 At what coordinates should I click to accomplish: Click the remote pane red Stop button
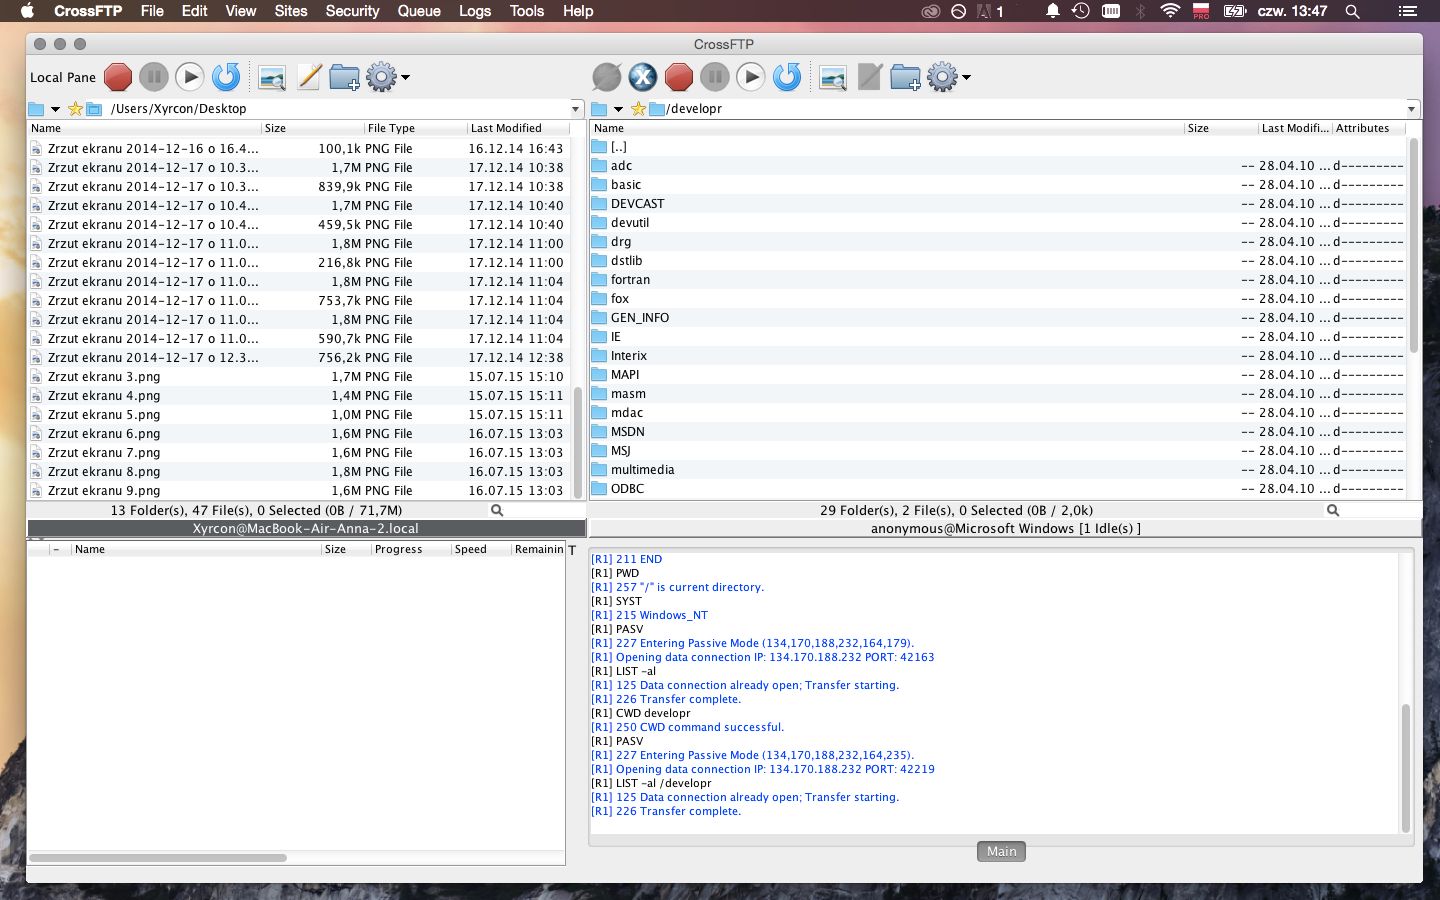(x=679, y=77)
